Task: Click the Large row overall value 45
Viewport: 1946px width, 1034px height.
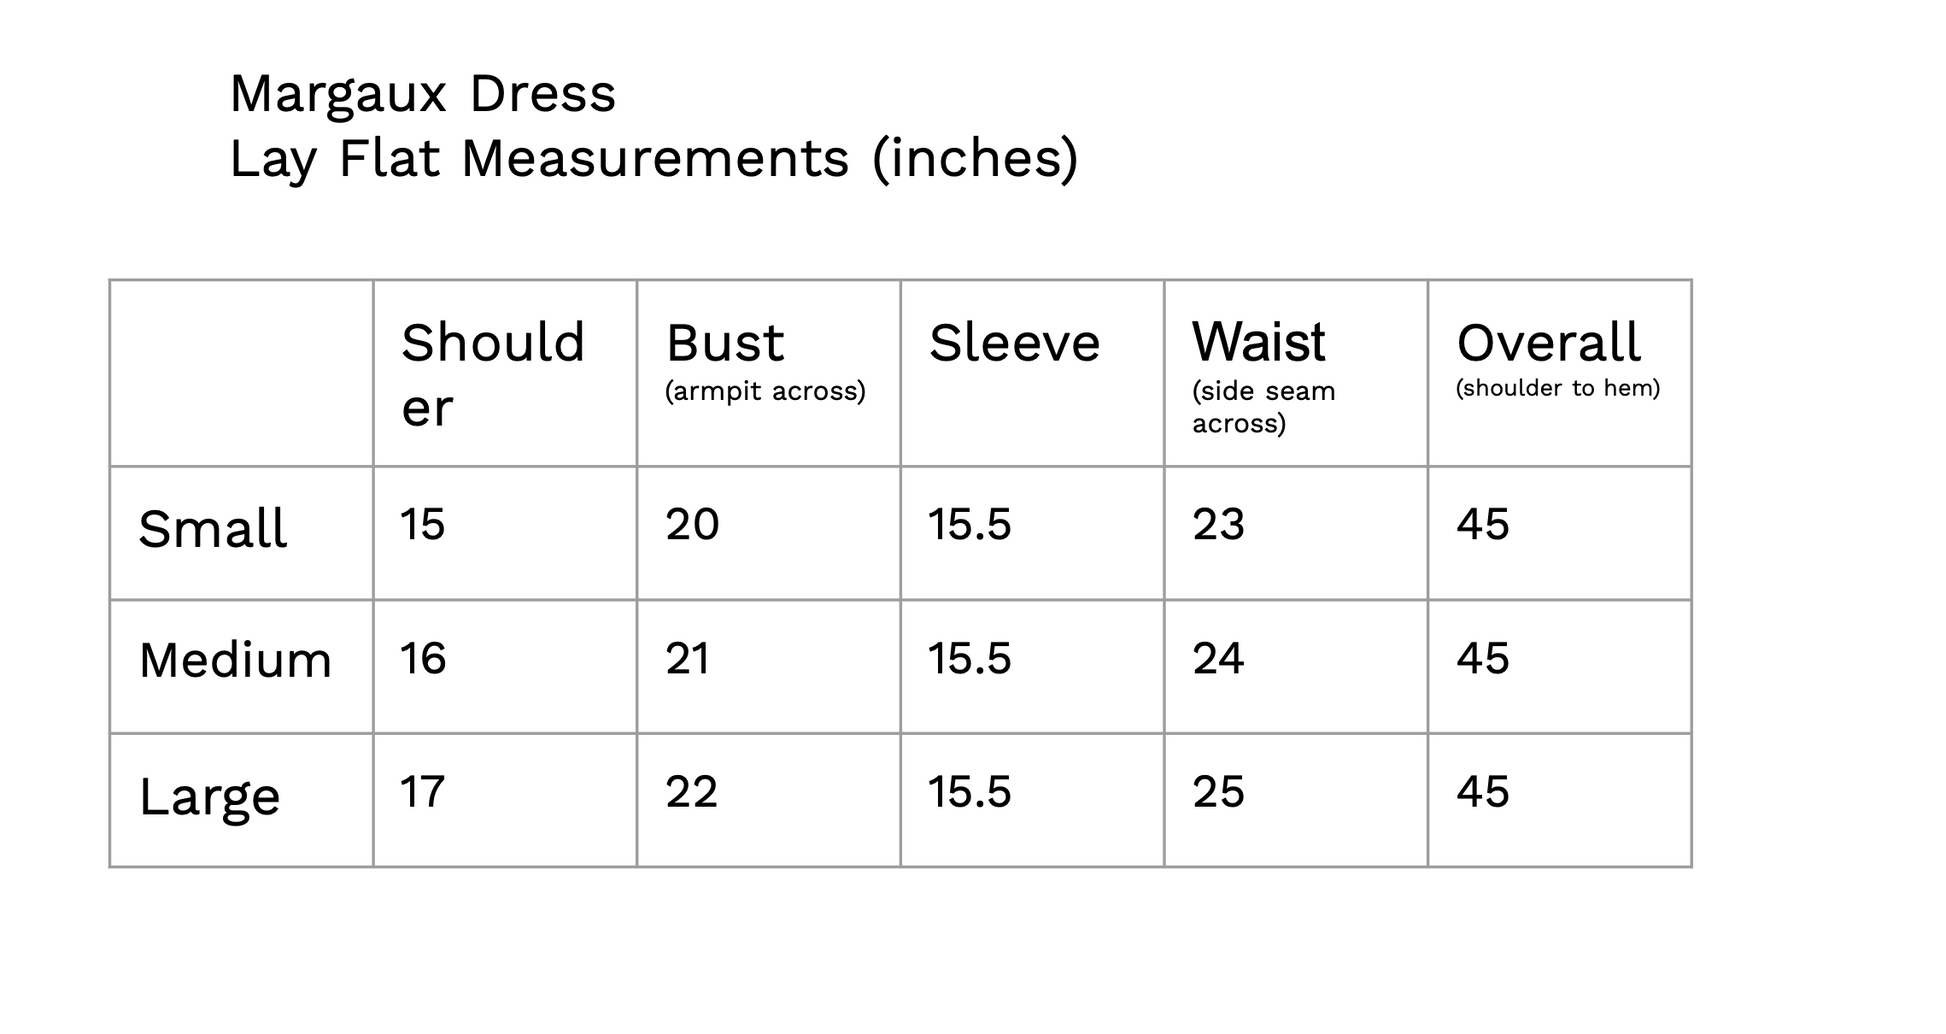Action: point(1482,792)
